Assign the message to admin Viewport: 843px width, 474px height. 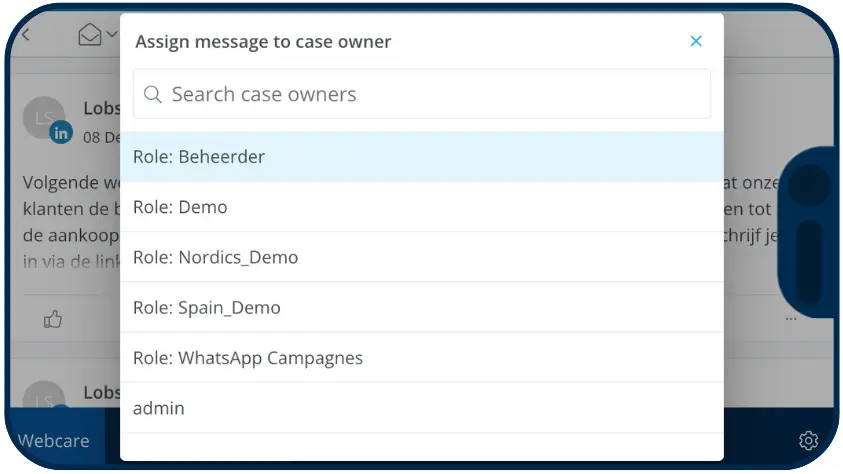(x=421, y=408)
